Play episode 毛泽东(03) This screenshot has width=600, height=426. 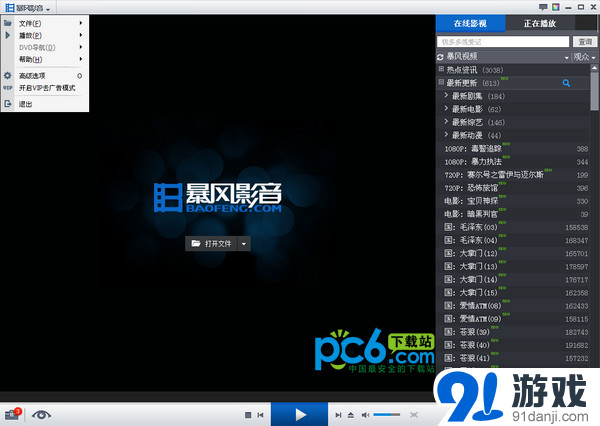[513, 227]
